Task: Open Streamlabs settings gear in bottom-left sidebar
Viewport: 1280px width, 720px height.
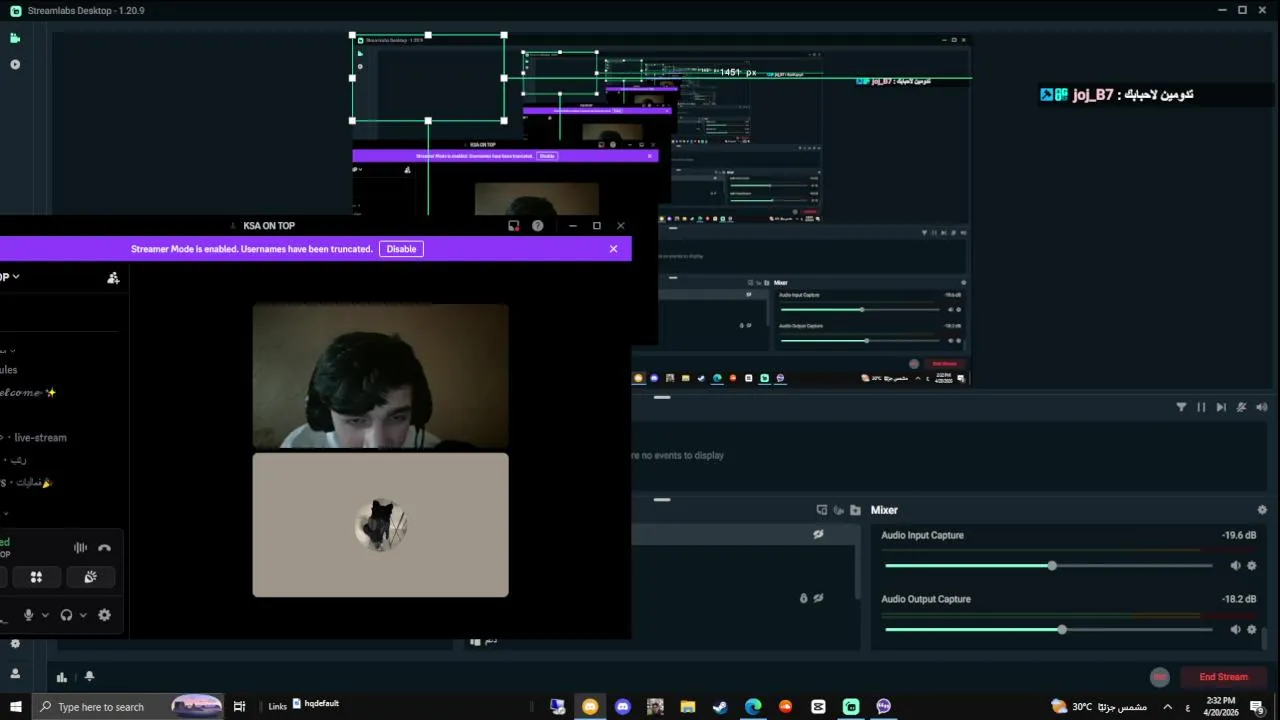Action: [15, 644]
